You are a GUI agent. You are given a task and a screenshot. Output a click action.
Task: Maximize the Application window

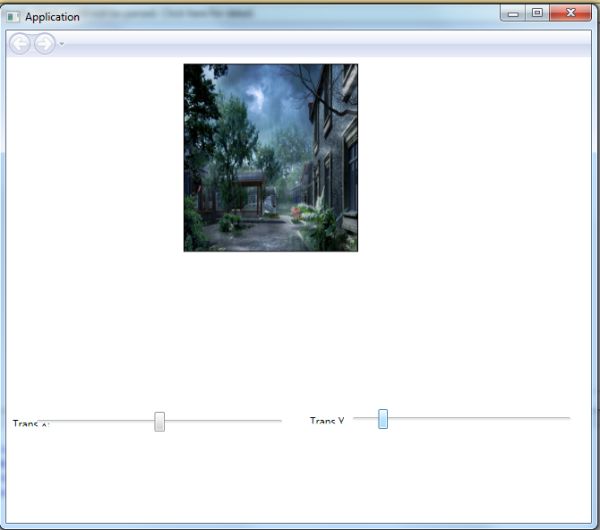(537, 13)
